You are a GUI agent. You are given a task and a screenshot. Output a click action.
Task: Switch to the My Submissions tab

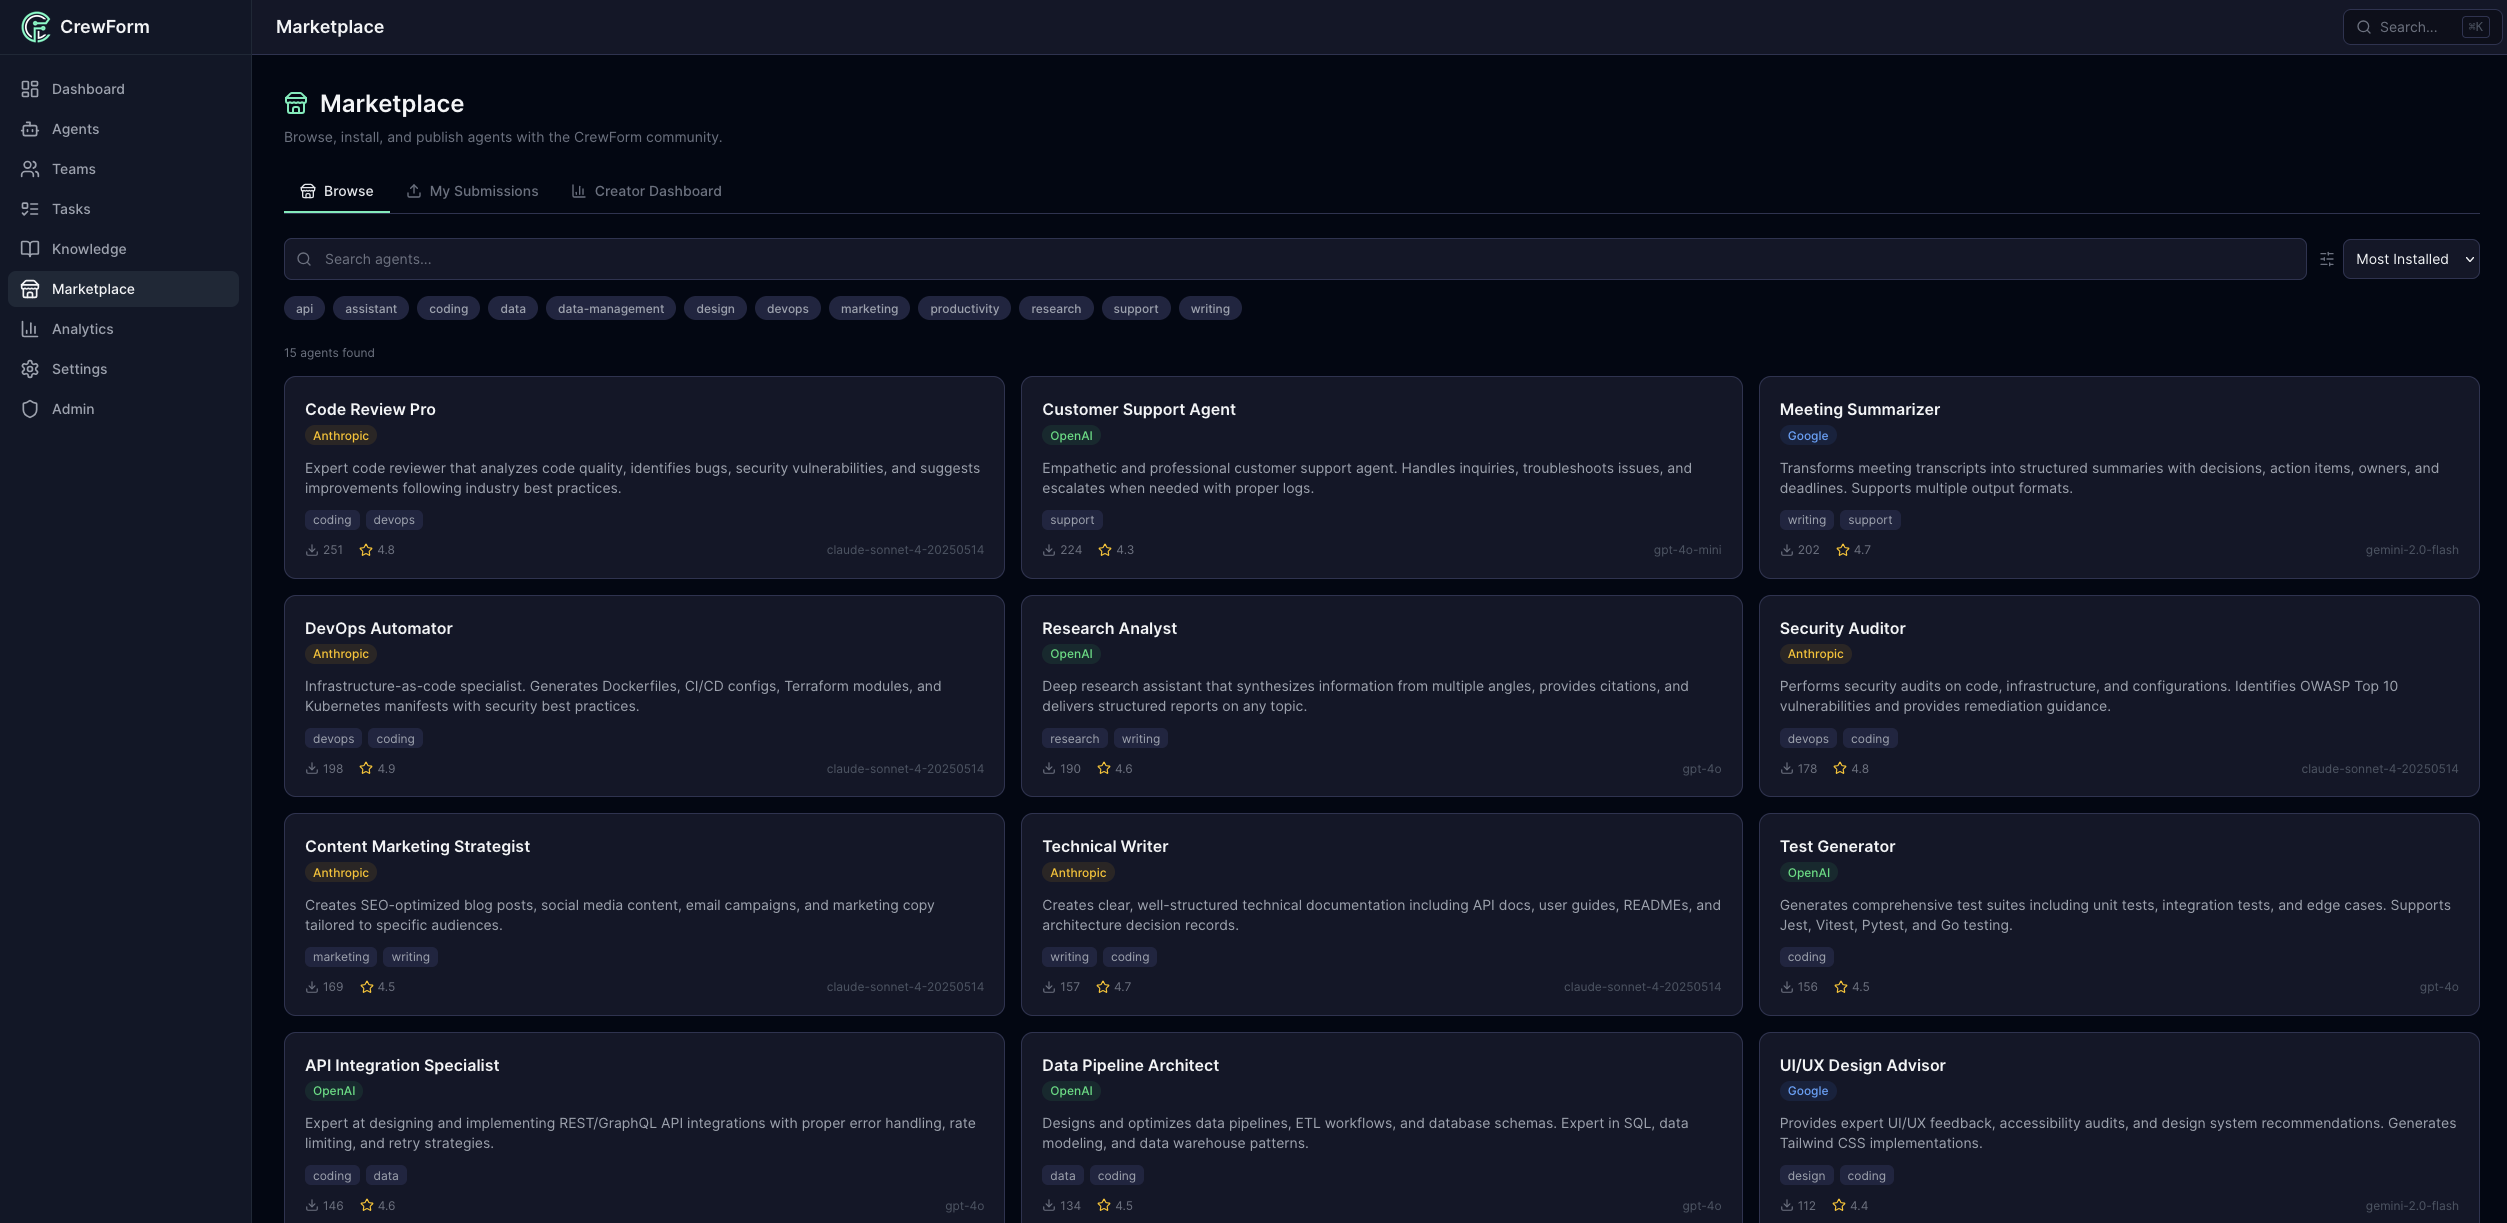click(472, 191)
